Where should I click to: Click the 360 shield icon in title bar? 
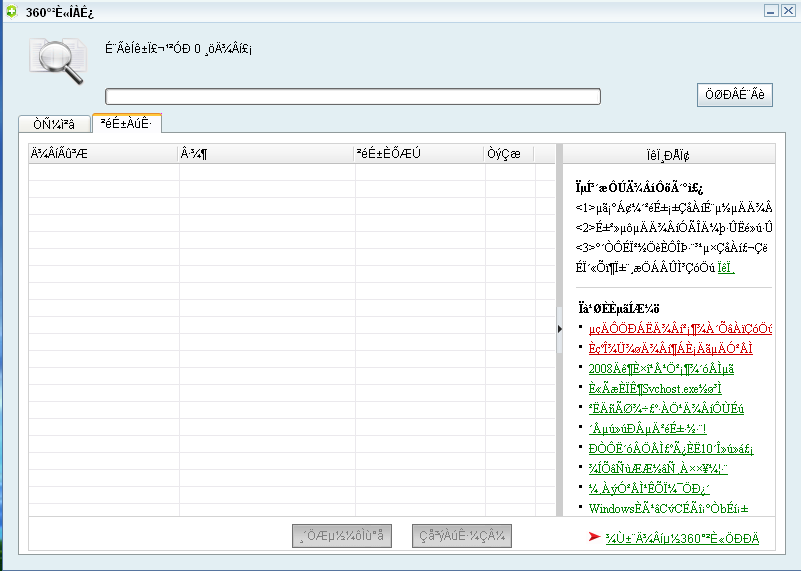(x=12, y=11)
